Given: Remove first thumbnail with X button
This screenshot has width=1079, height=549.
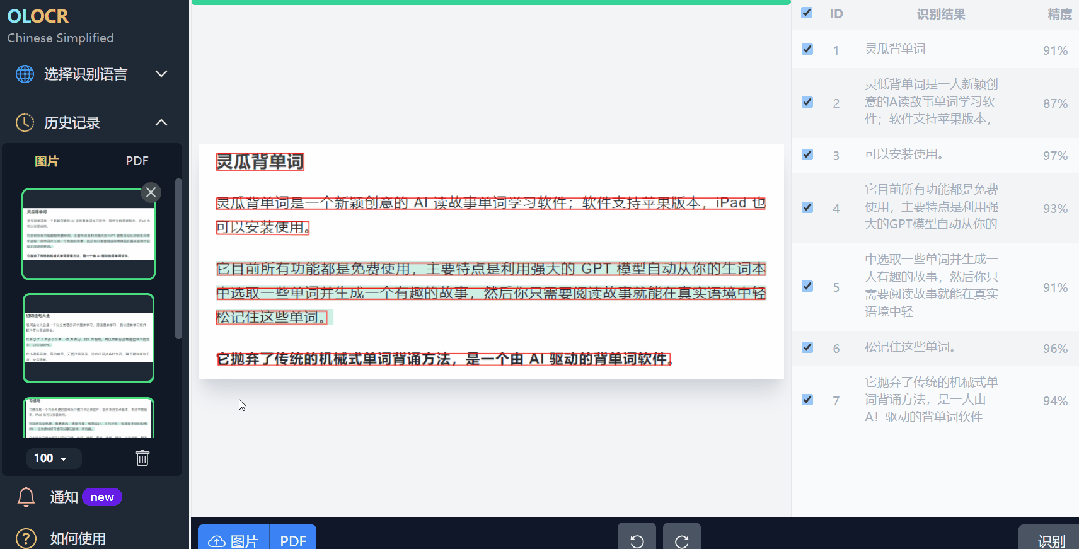Looking at the screenshot, I should pos(151,192).
